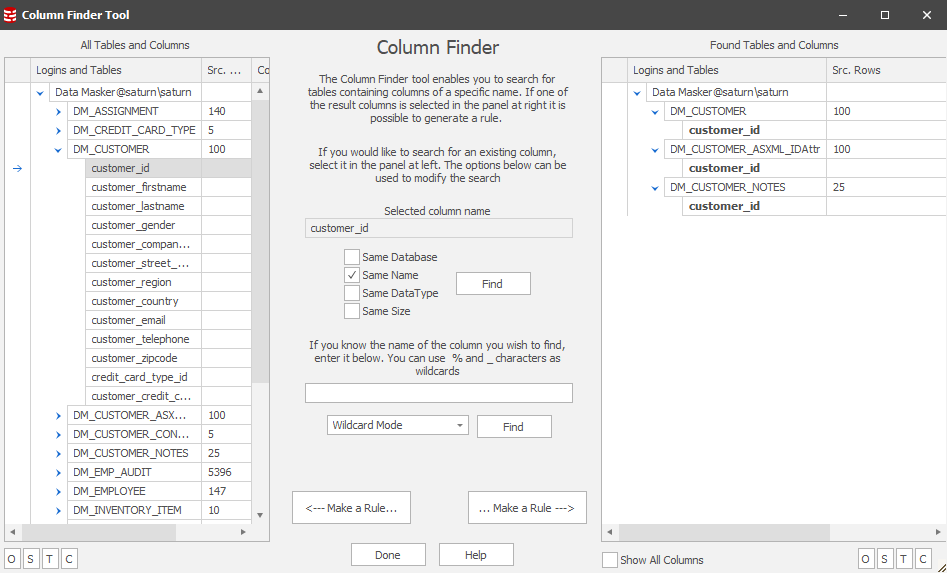947x573 pixels.
Task: Enable the Same Database checkbox
Action: click(352, 257)
